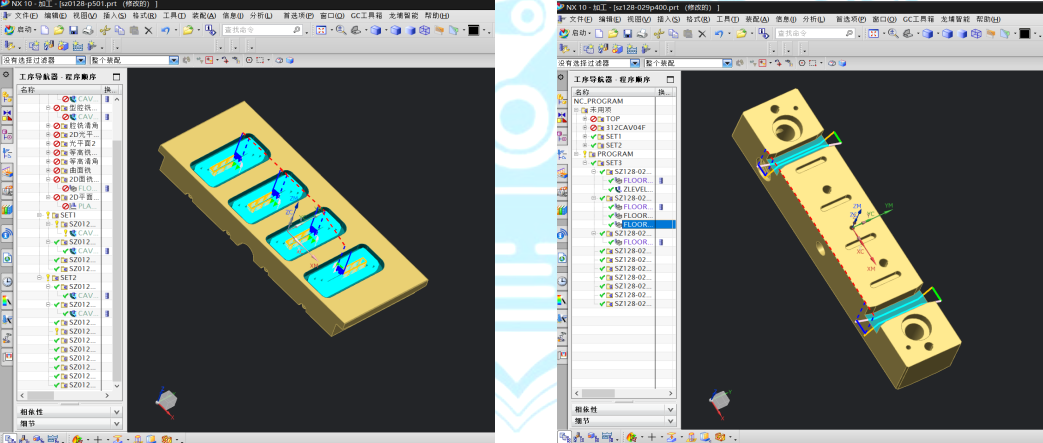This screenshot has width=1043, height=443.
Task: Click Print icon in right NX window
Action: point(641,34)
